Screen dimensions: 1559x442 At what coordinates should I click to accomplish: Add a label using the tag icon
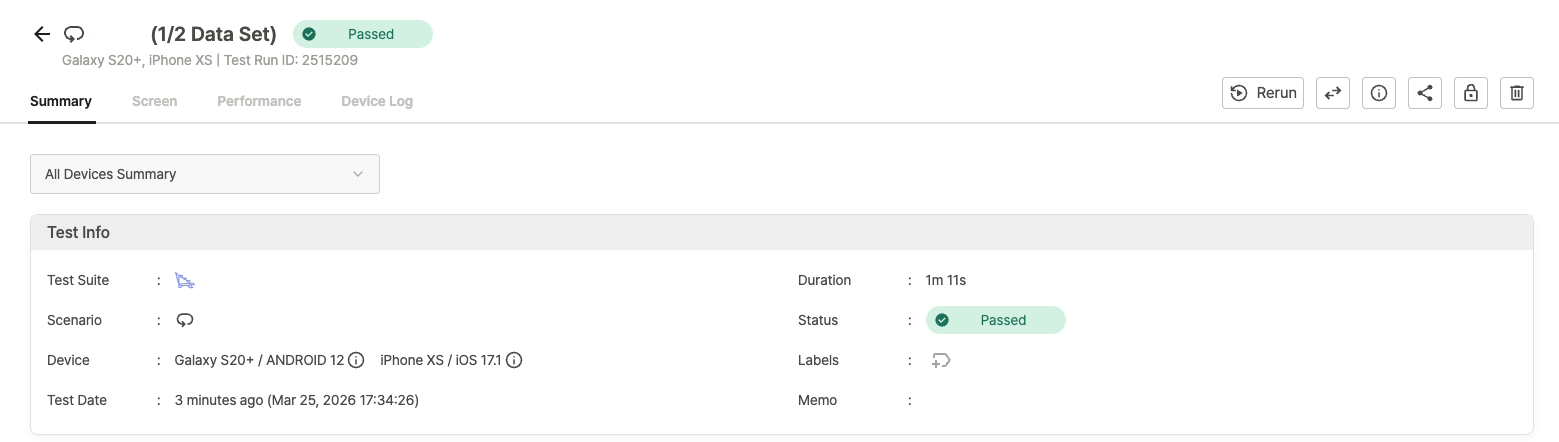click(x=941, y=360)
